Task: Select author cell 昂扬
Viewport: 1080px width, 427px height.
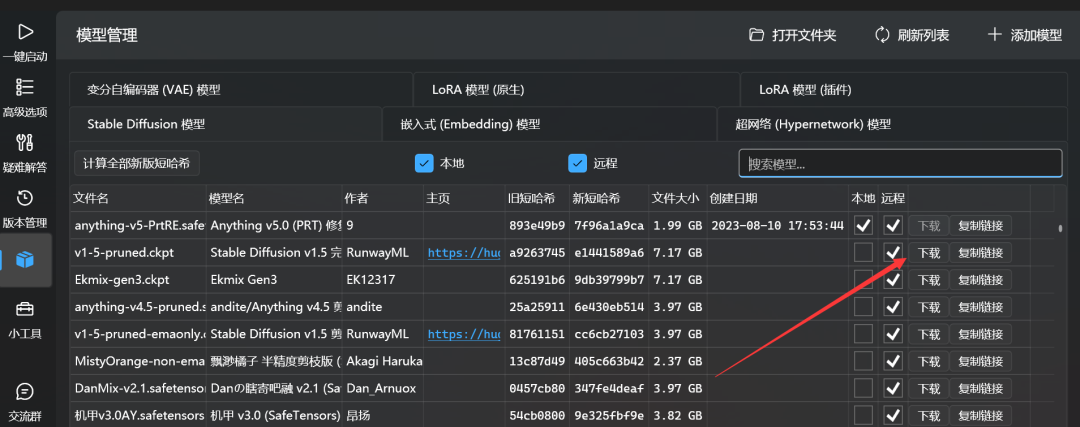Action: click(x=382, y=415)
